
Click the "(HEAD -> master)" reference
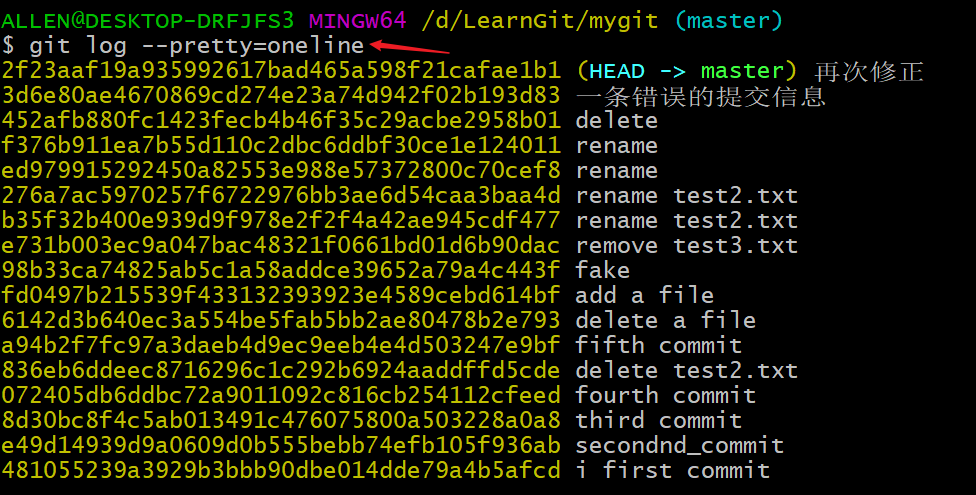click(686, 71)
